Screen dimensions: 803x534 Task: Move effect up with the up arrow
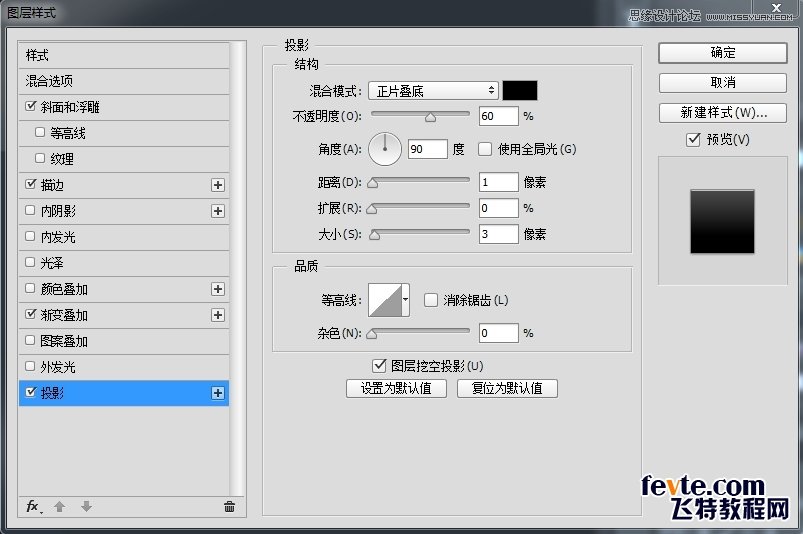(x=59, y=506)
